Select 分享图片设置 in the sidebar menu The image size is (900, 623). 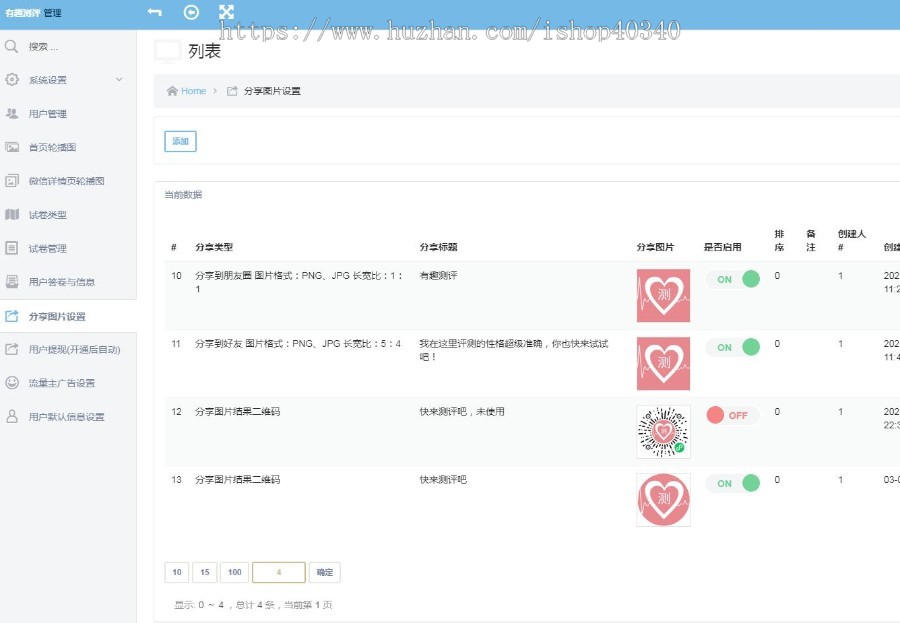coord(60,315)
